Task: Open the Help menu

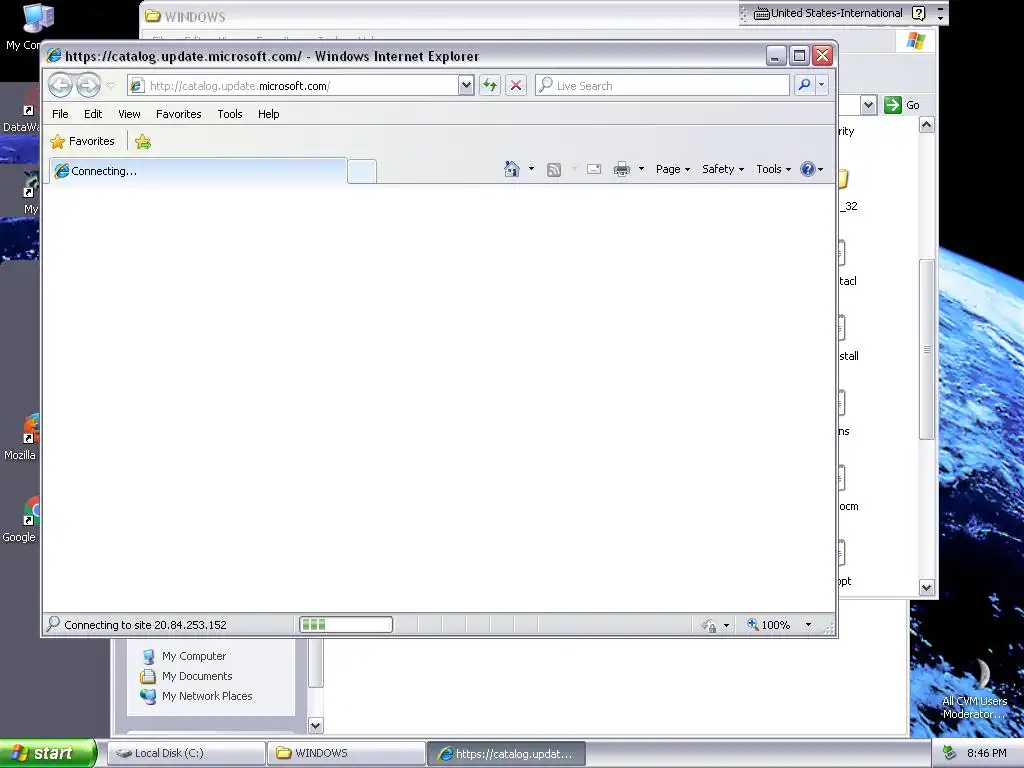Action: (268, 114)
